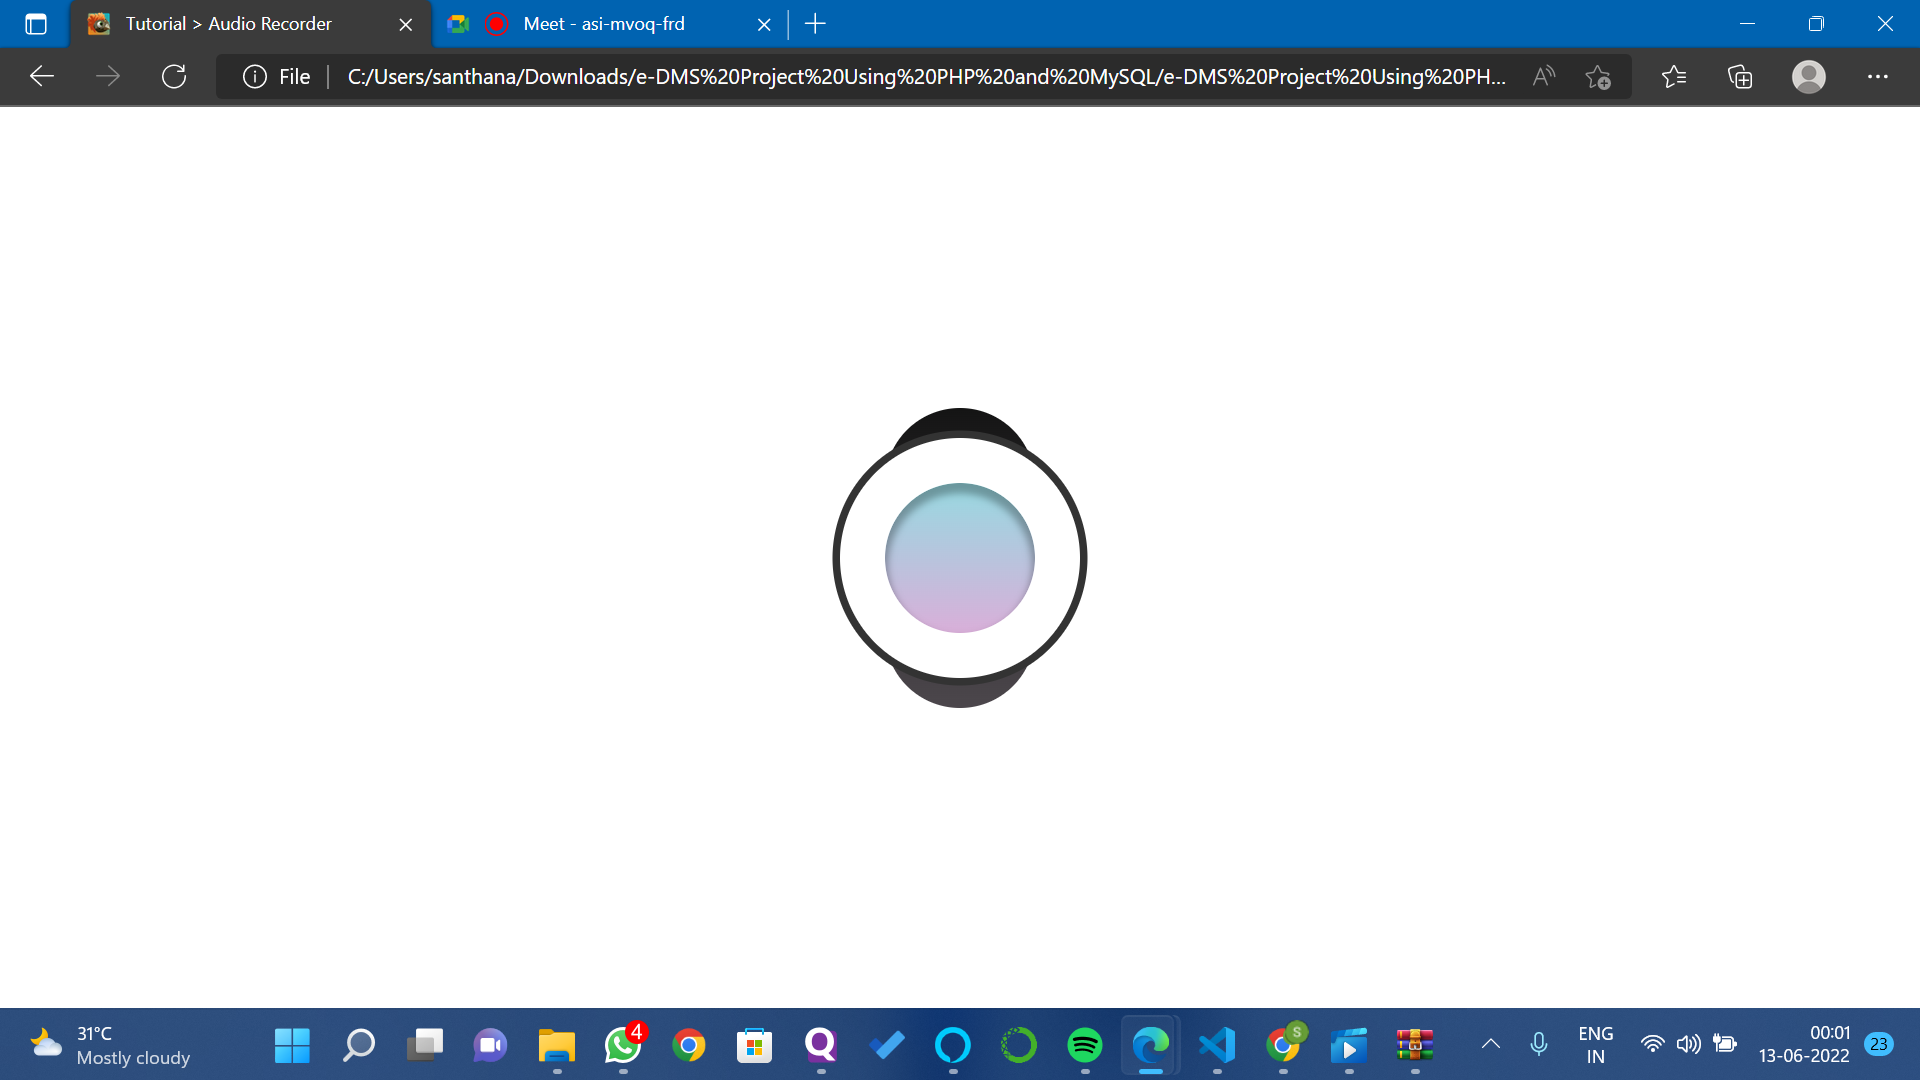Open the Collections panel

(1740, 77)
